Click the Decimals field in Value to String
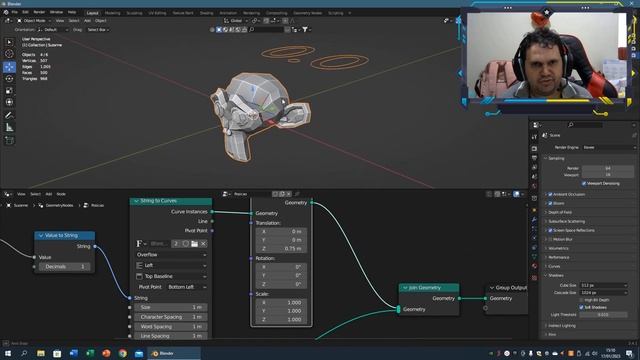Viewport: 640px width, 360px height. point(65,267)
